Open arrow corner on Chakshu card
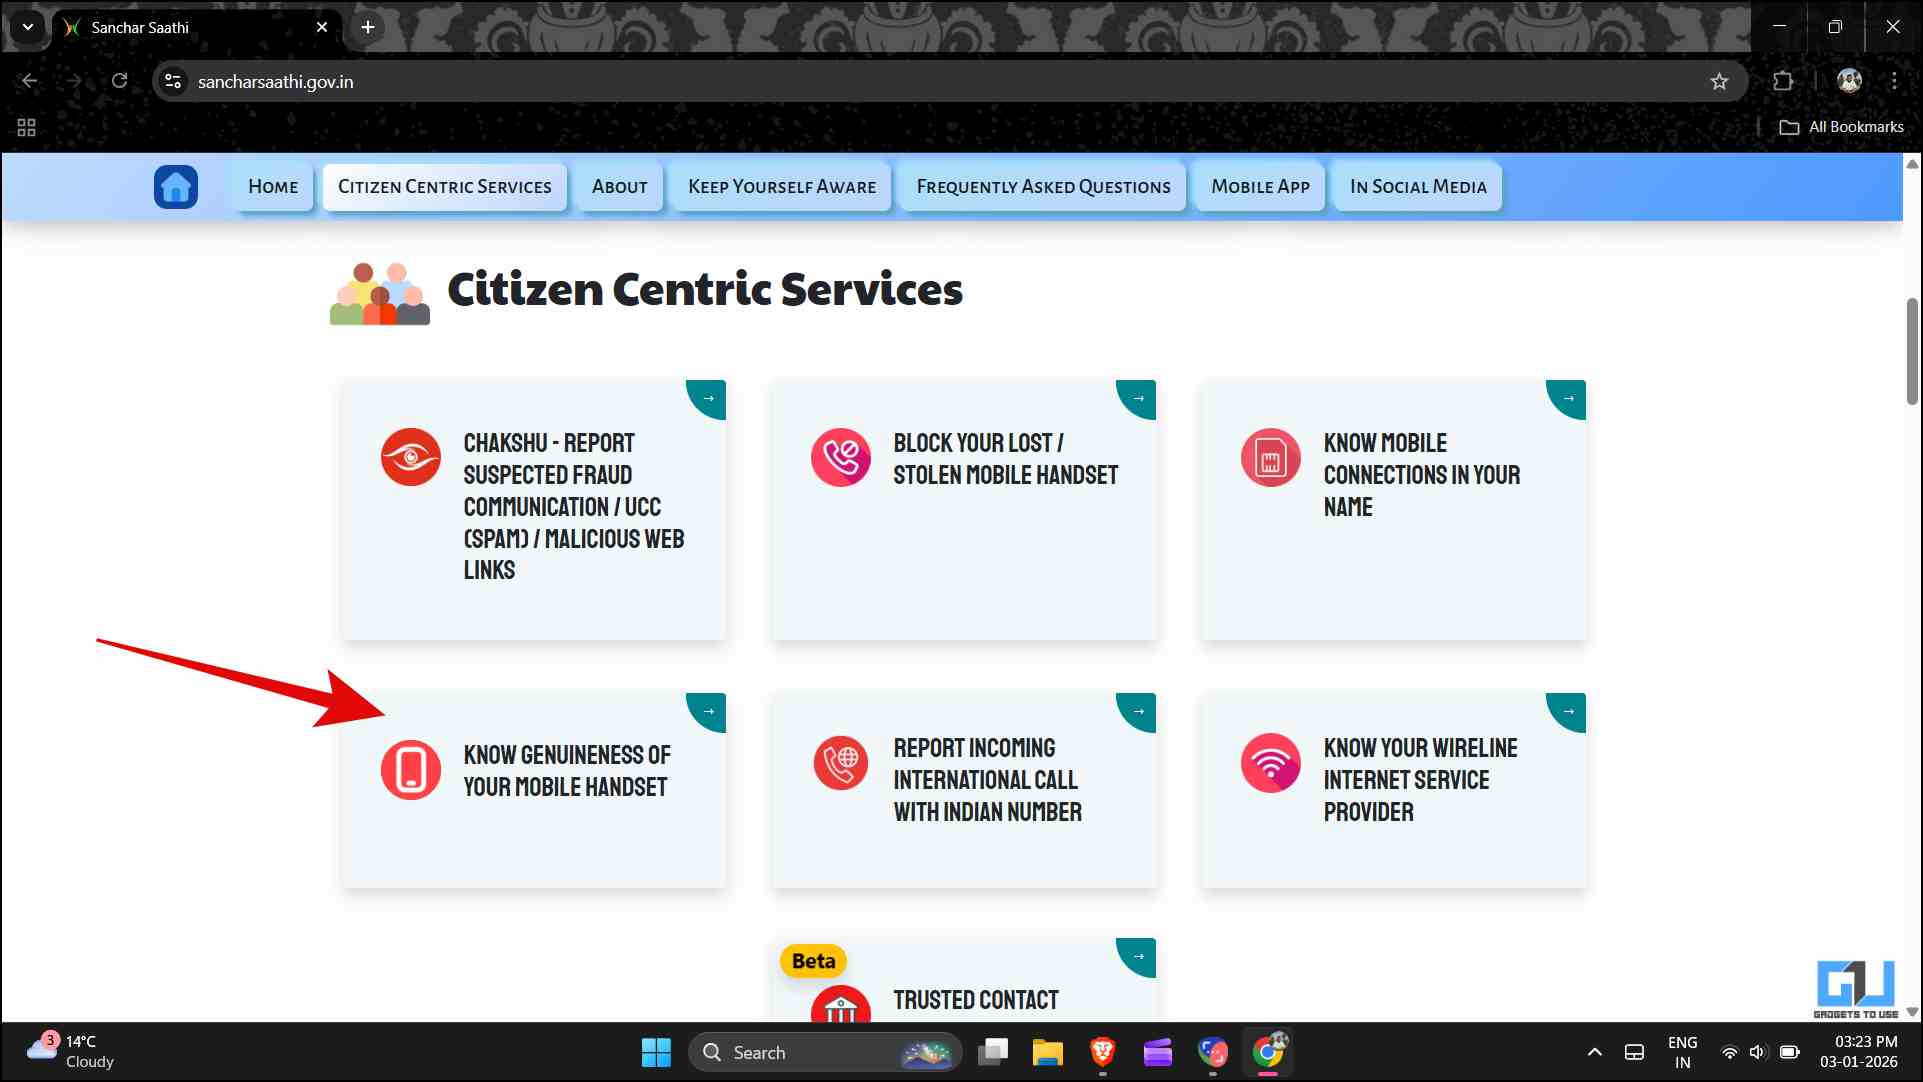This screenshot has height=1082, width=1923. point(708,398)
